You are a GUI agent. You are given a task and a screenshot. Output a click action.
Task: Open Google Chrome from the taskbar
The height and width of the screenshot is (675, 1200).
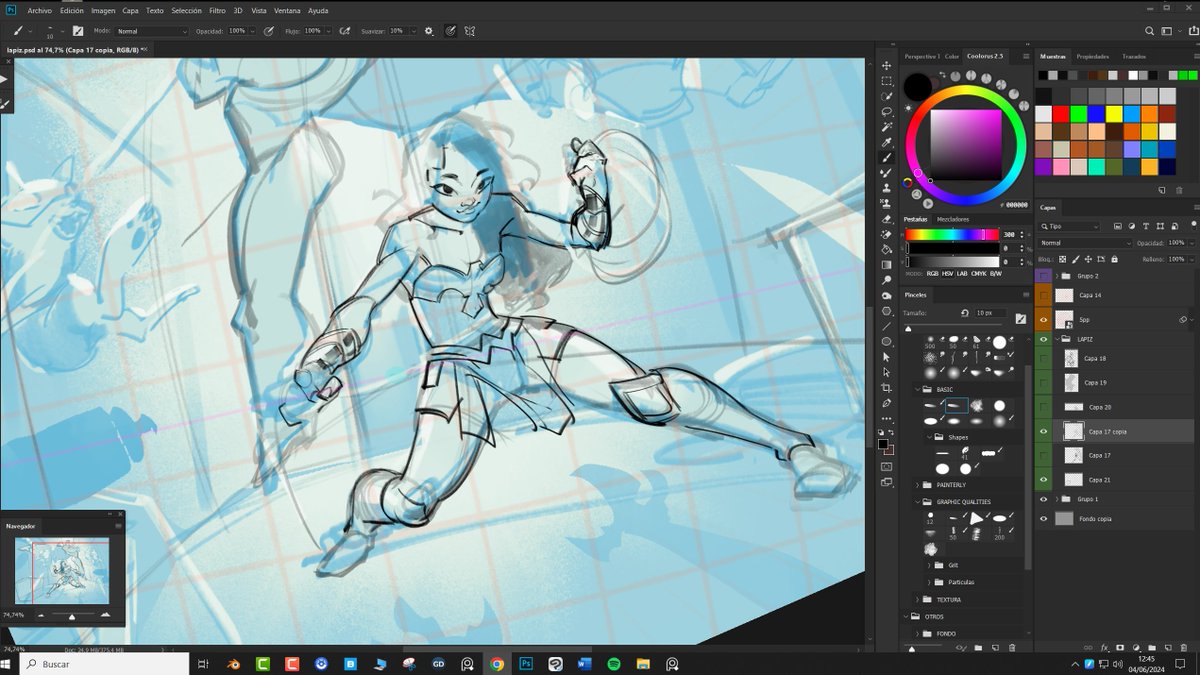click(497, 663)
